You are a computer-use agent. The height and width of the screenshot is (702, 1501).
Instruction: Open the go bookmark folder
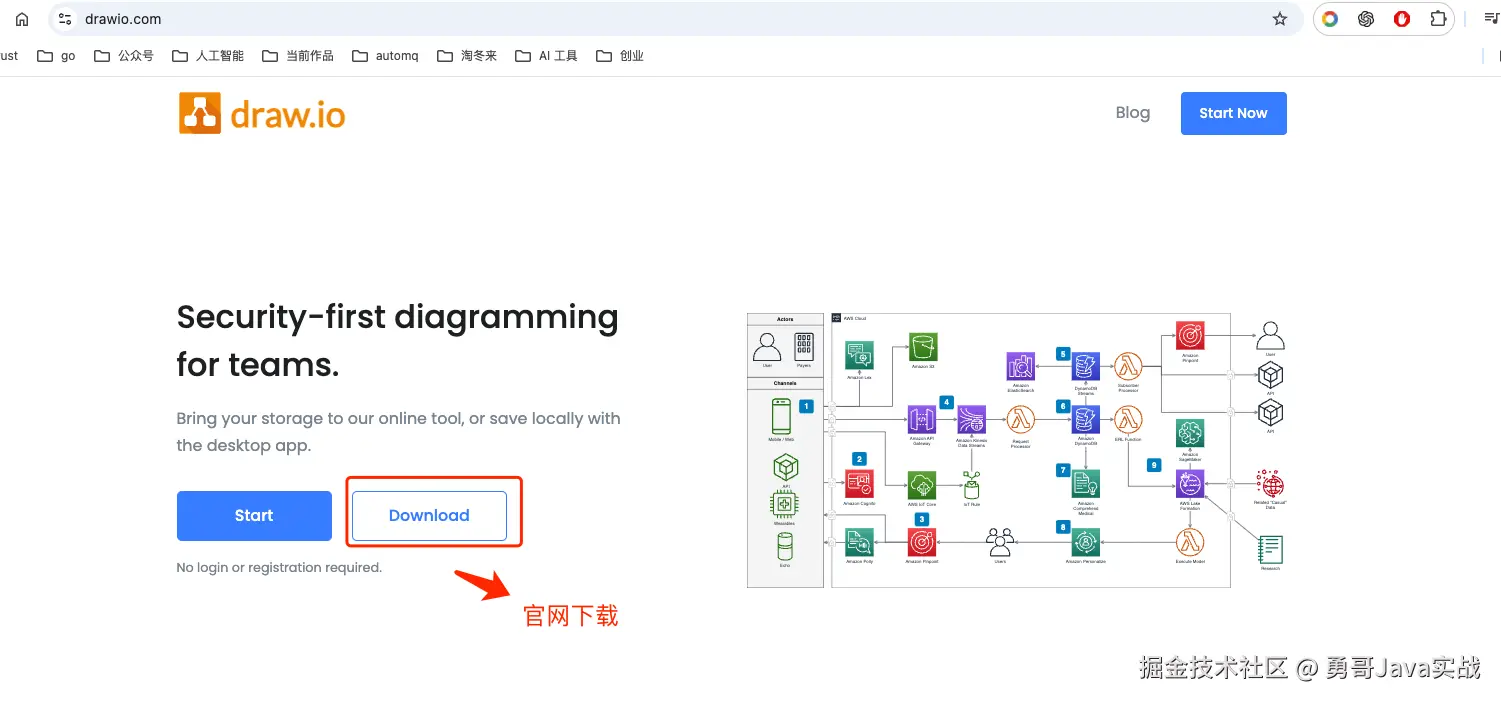[x=56, y=56]
